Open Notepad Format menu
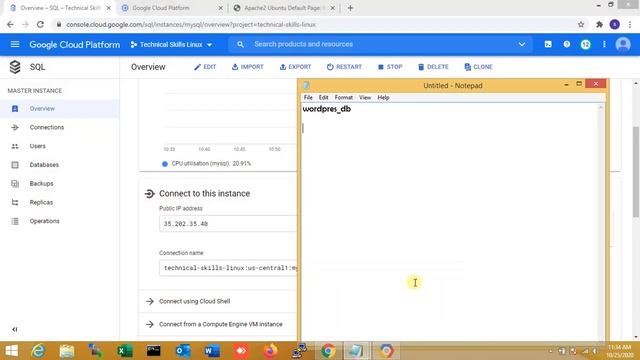Viewport: 640px width, 360px height. 344,98
